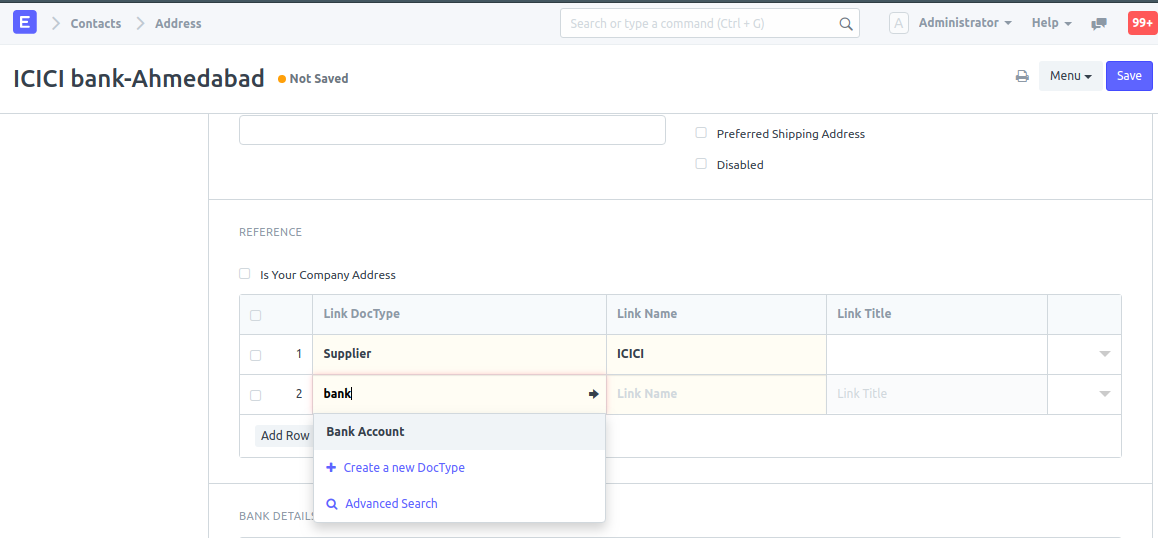Click the Not Saved status indicator
Viewport: 1158px width, 538px height.
(x=313, y=78)
